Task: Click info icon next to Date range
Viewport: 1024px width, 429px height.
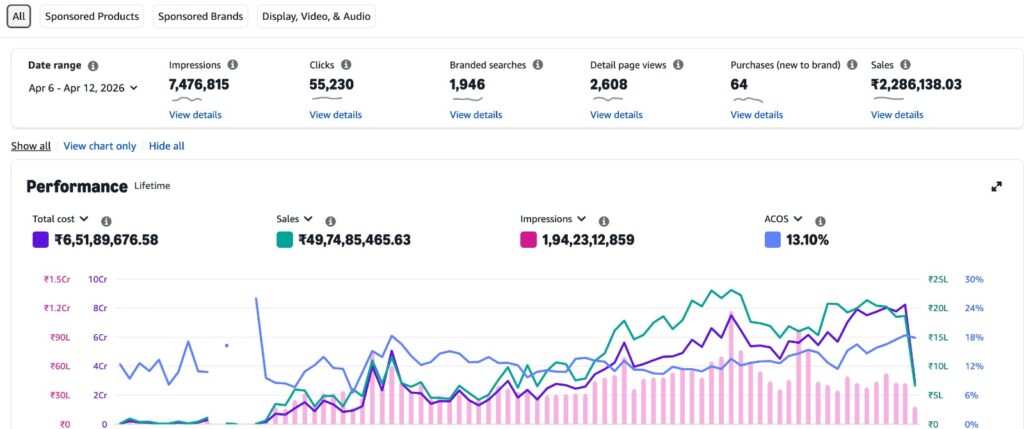Action: click(x=93, y=66)
